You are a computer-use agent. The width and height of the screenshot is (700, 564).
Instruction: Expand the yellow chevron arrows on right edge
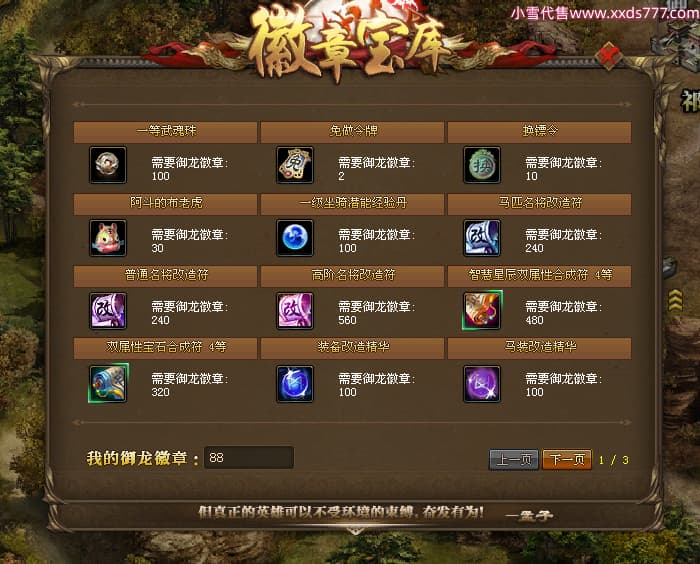675,300
